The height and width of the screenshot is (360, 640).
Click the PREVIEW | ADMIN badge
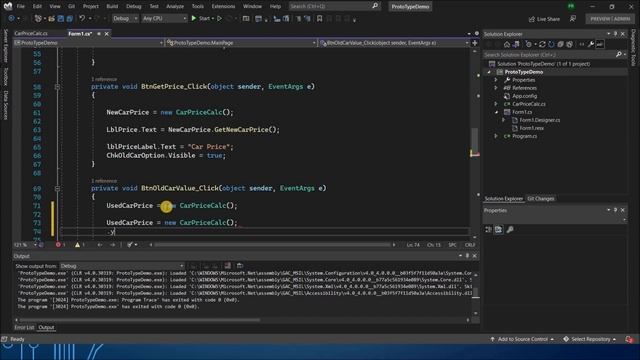[610, 19]
